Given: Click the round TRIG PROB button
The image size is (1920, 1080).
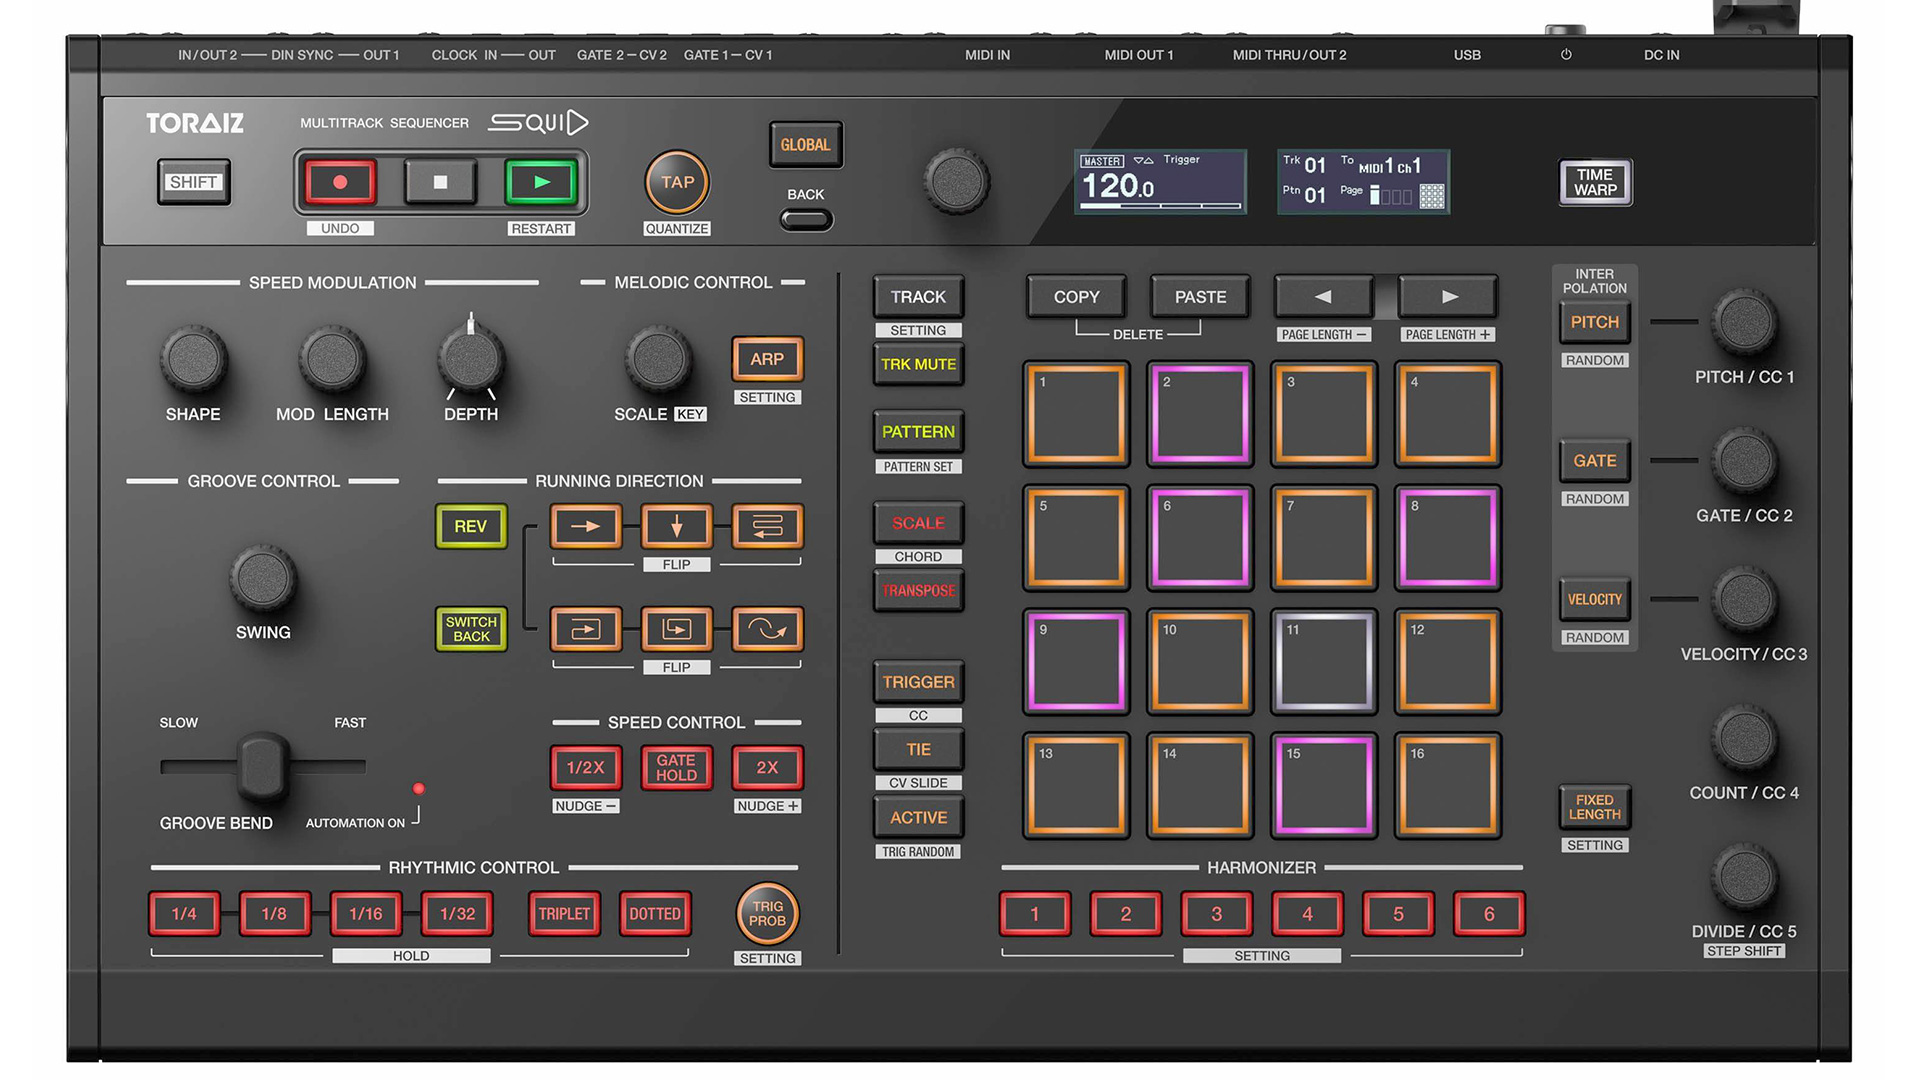Looking at the screenshot, I should click(767, 914).
